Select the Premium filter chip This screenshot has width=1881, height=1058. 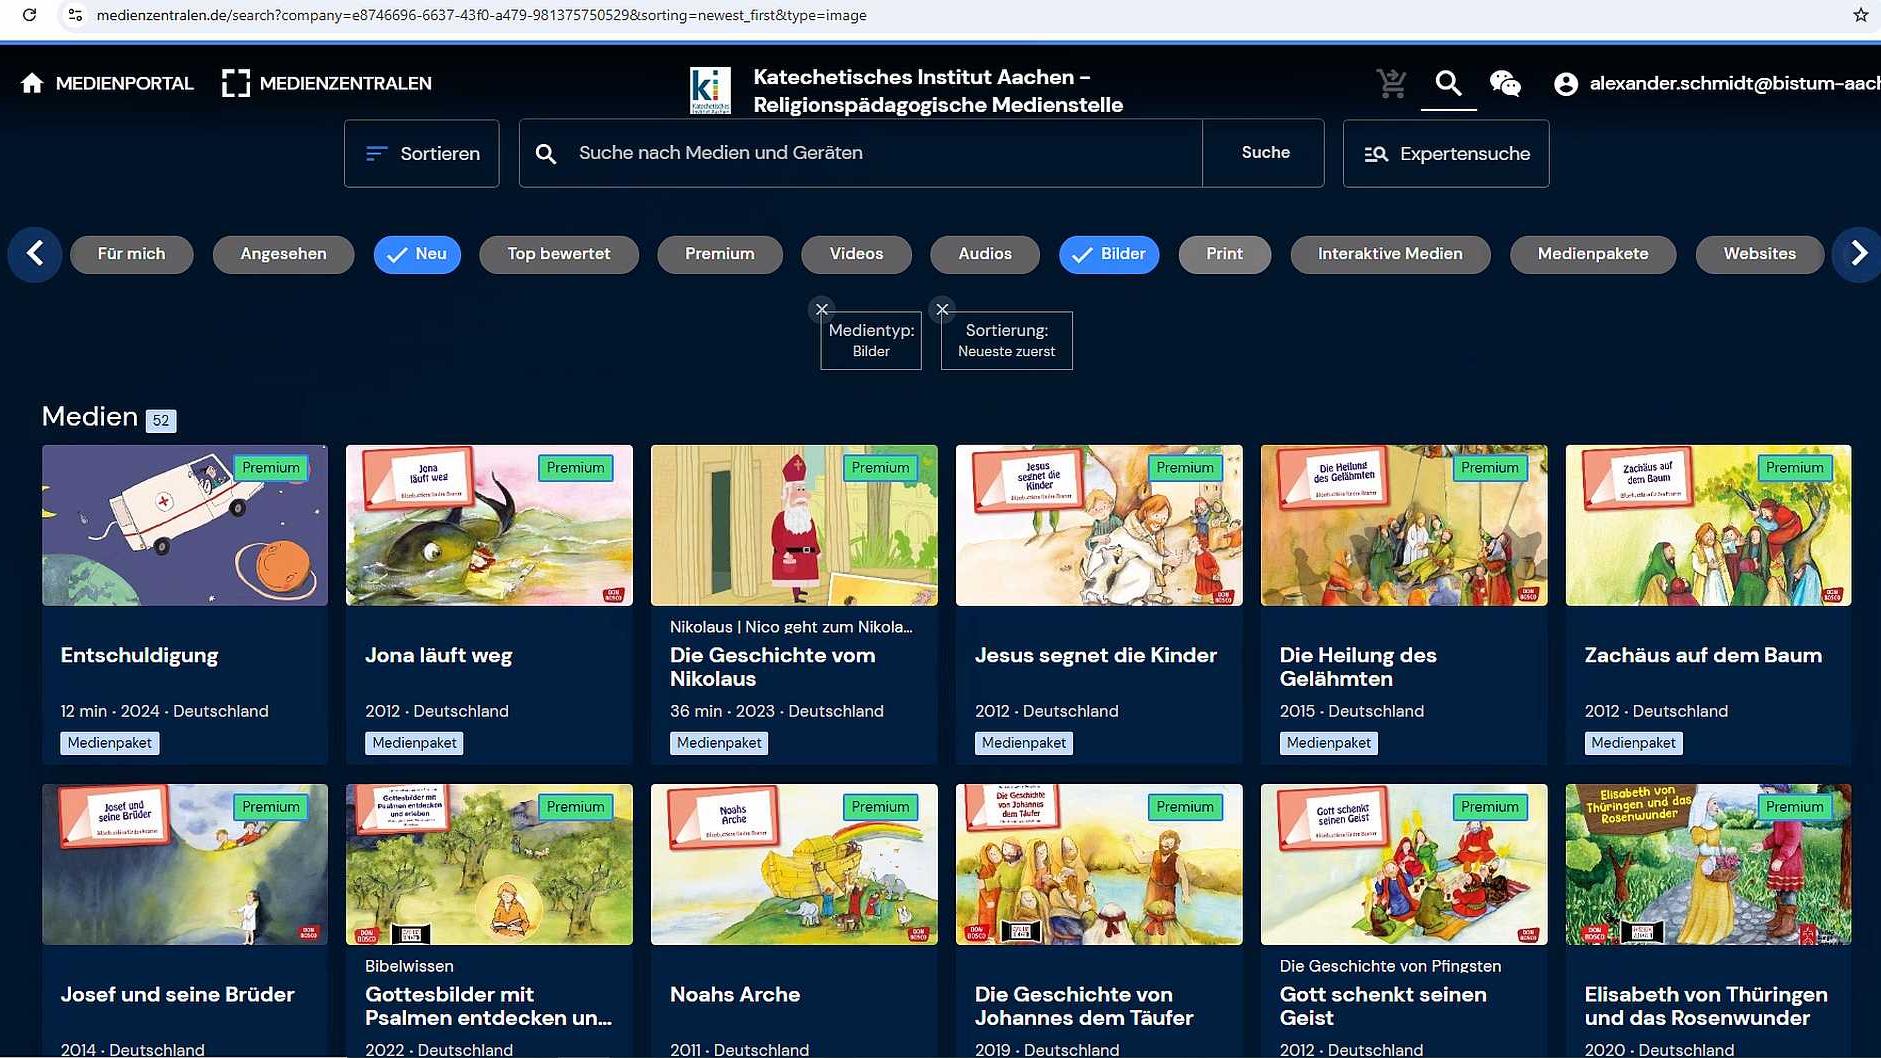720,254
